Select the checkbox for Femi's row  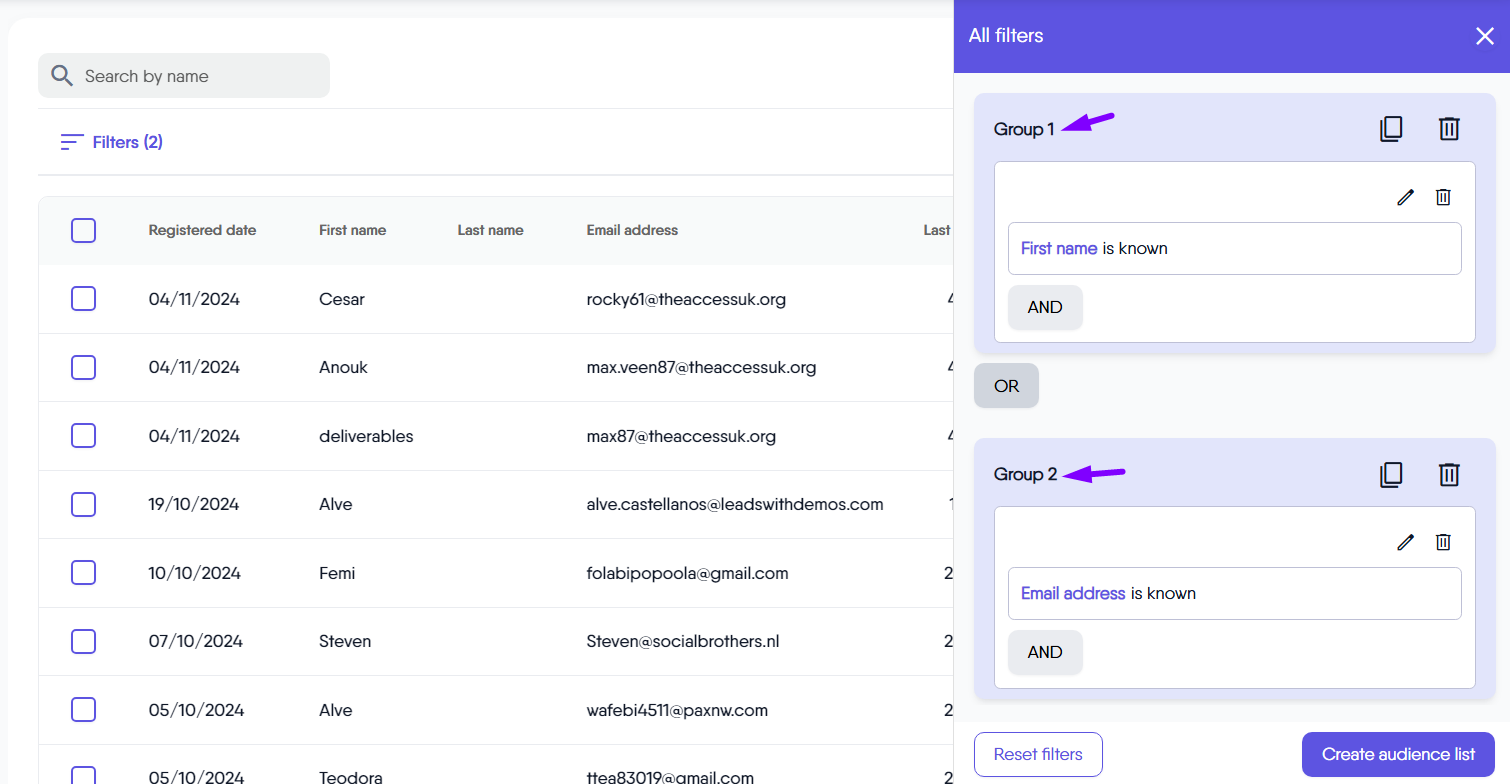pos(84,573)
